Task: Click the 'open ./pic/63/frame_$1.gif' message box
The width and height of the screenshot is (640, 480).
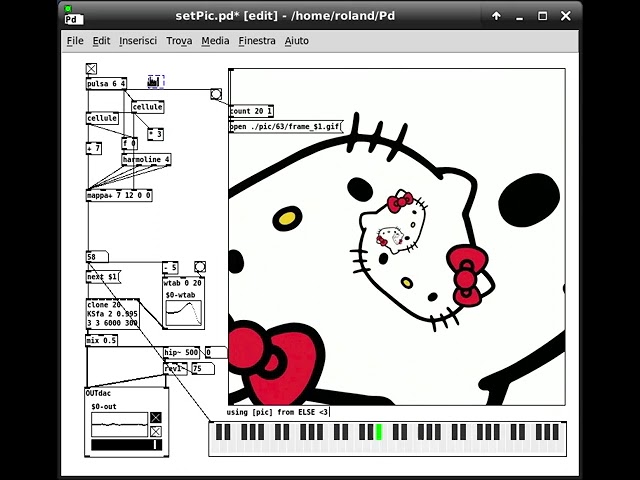Action: 286,127
